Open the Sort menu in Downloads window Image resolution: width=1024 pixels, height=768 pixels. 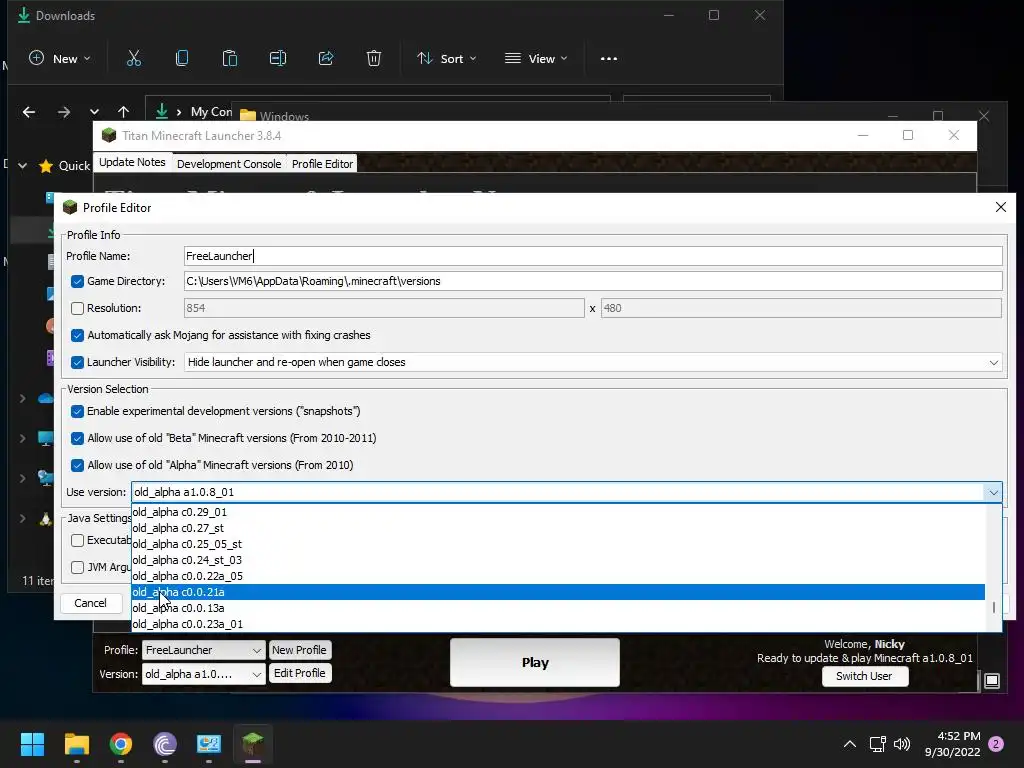click(x=447, y=59)
